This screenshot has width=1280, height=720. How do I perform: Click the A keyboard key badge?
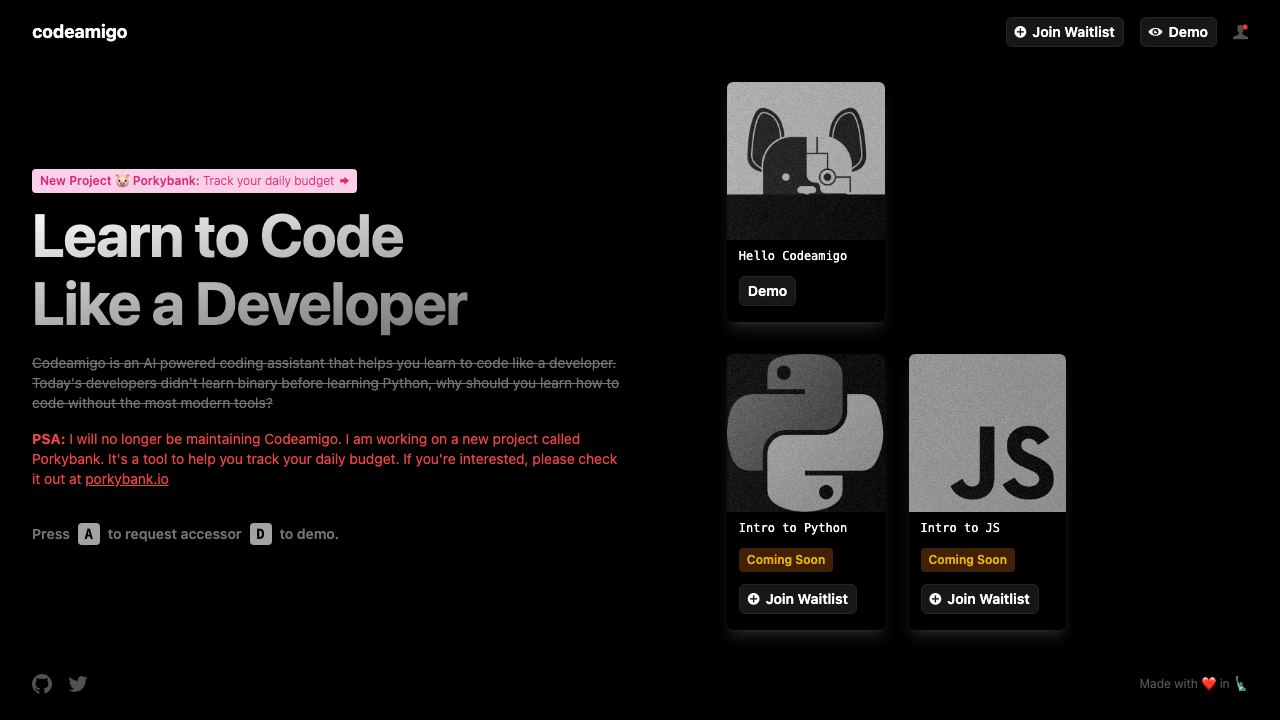point(89,534)
